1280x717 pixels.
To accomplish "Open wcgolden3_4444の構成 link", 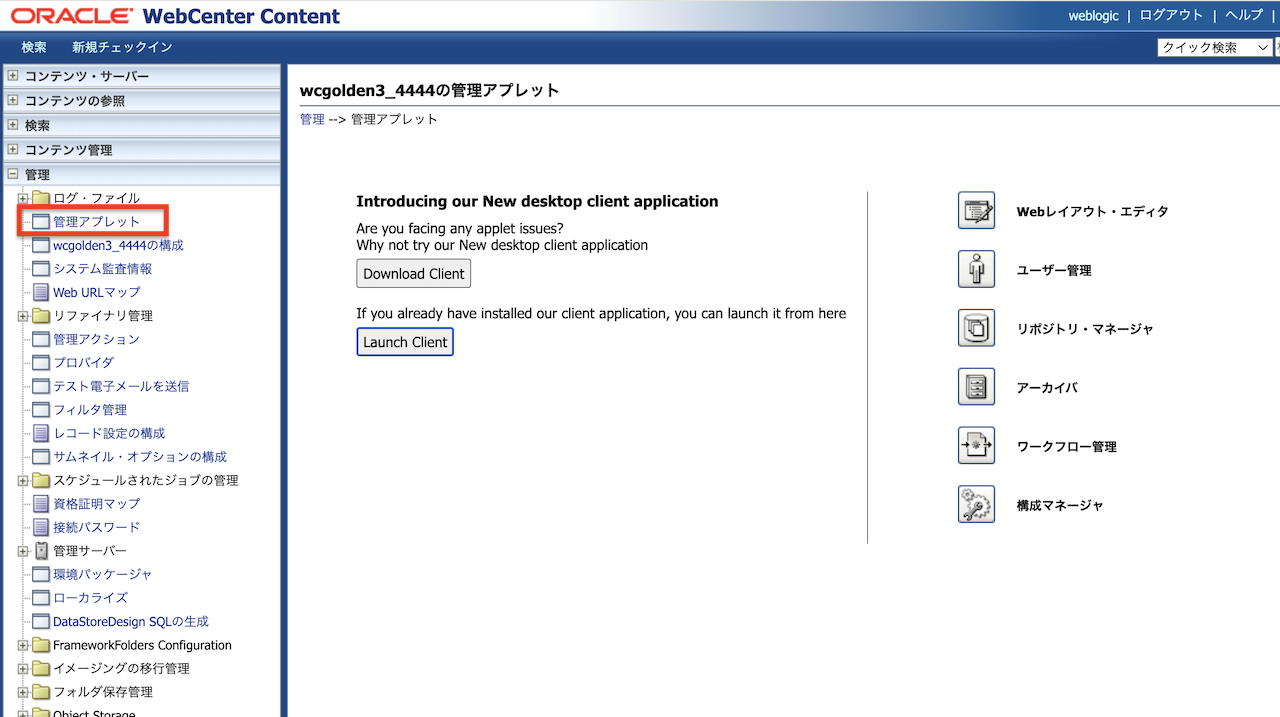I will click(118, 245).
